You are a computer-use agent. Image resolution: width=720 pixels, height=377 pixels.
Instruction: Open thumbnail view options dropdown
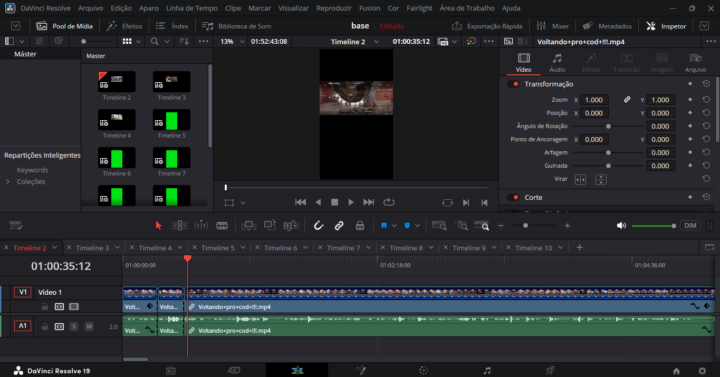coord(138,41)
